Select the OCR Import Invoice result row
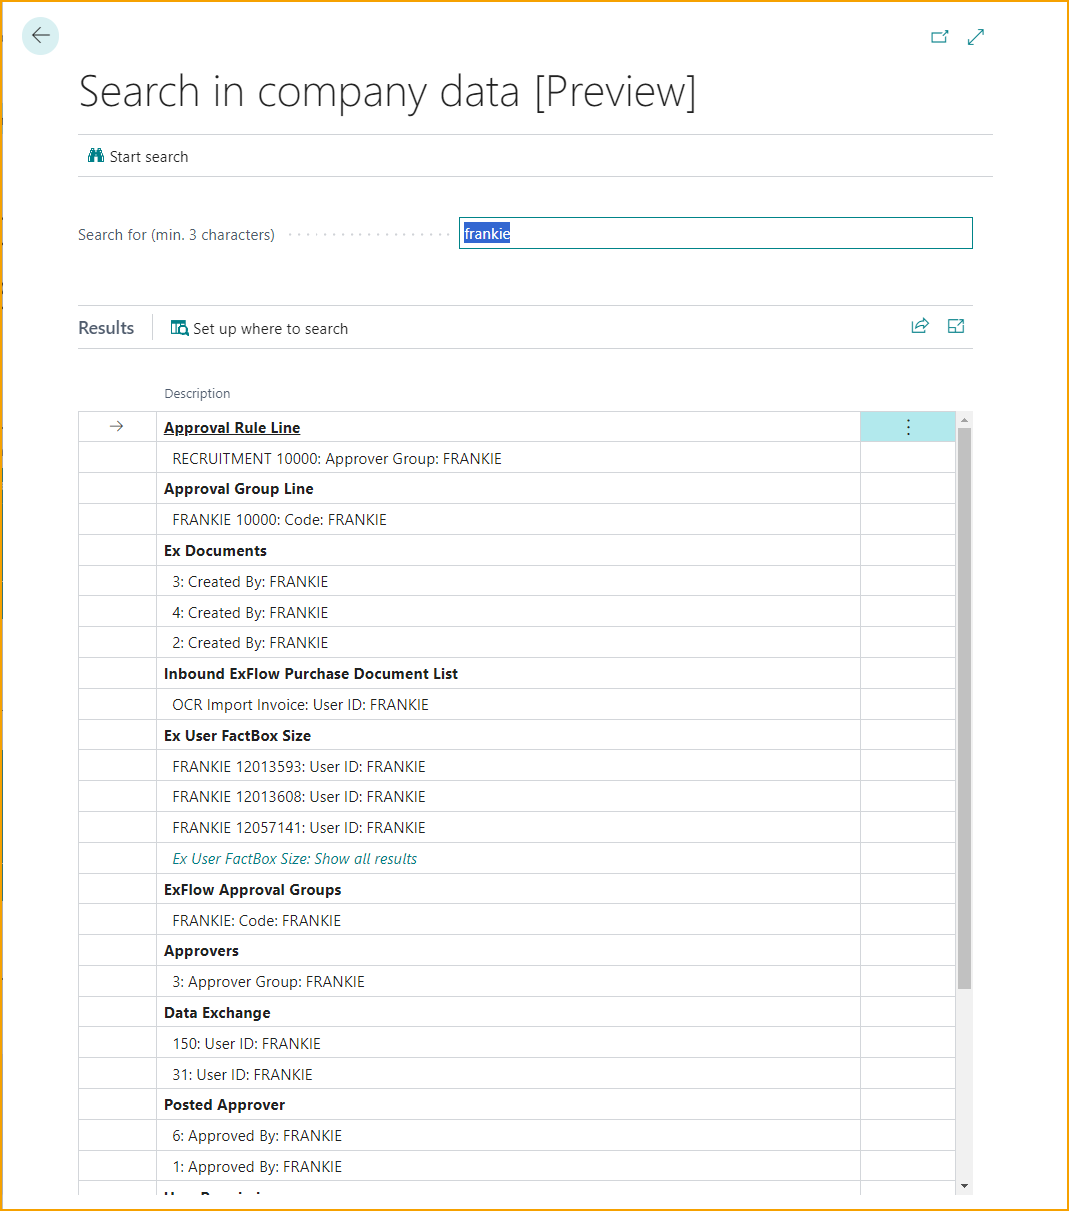Viewport: 1069px width, 1211px height. 300,705
